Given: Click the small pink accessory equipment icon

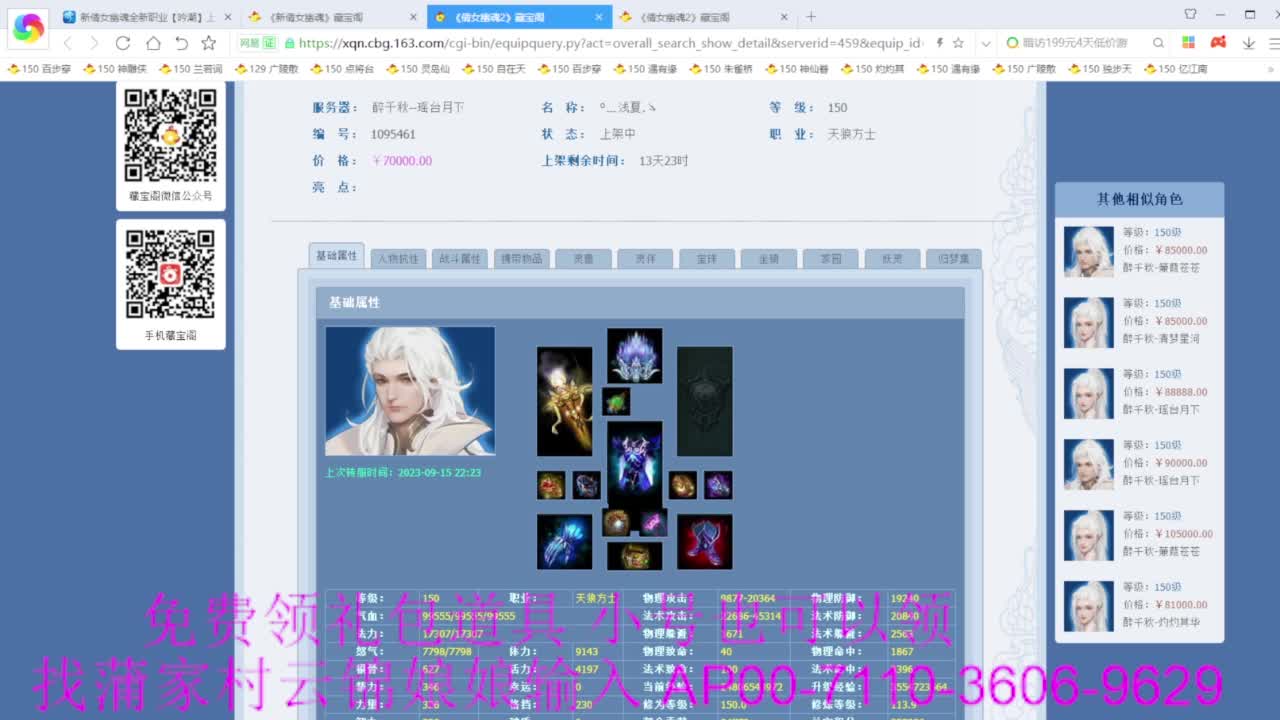Looking at the screenshot, I should click(653, 522).
